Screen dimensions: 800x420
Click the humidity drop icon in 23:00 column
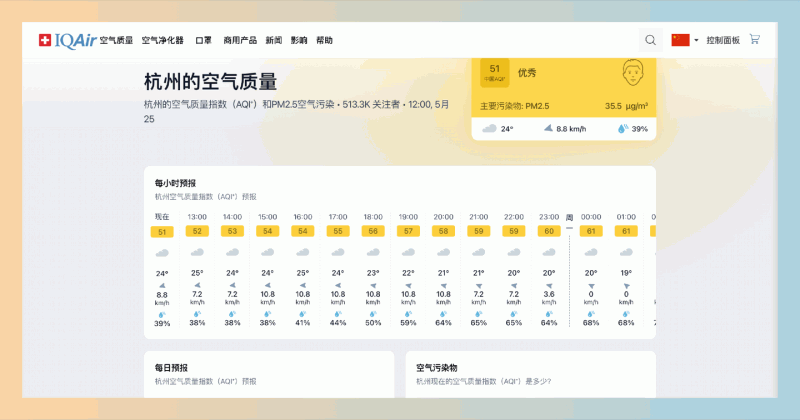point(549,314)
